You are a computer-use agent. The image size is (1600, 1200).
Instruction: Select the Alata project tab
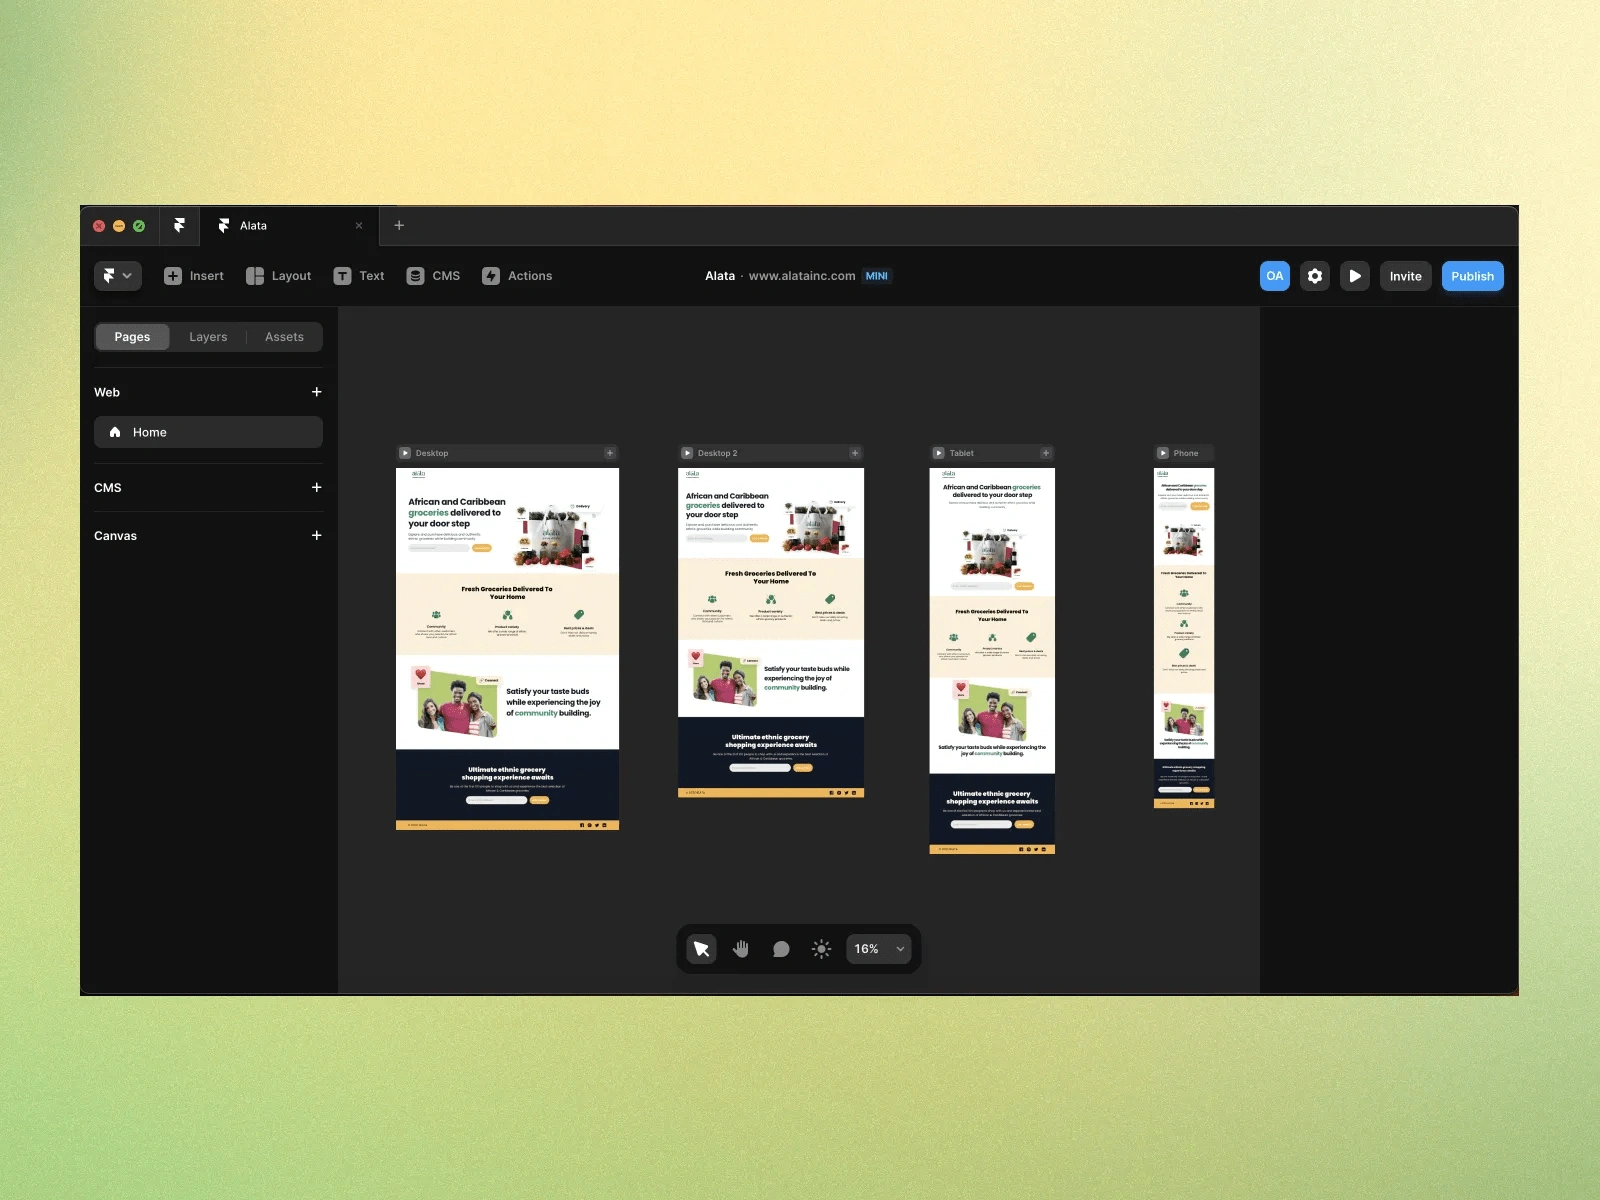pos(288,226)
